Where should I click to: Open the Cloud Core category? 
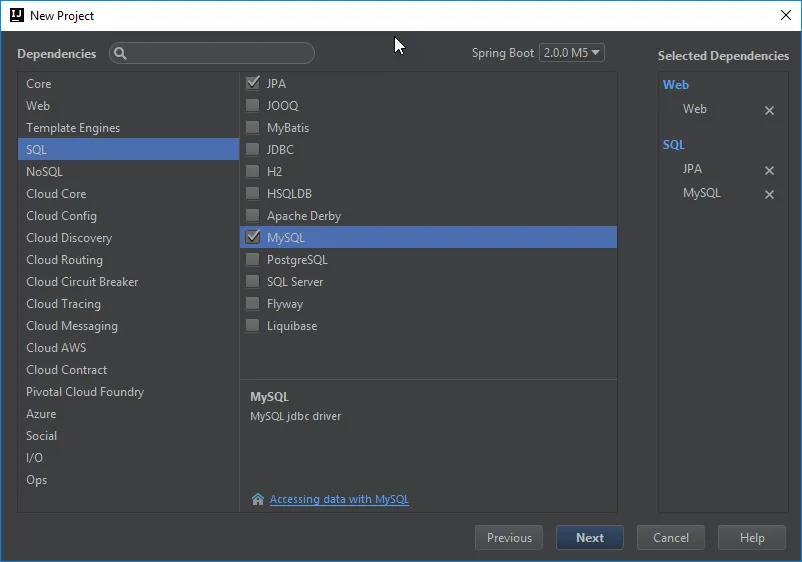[128, 193]
